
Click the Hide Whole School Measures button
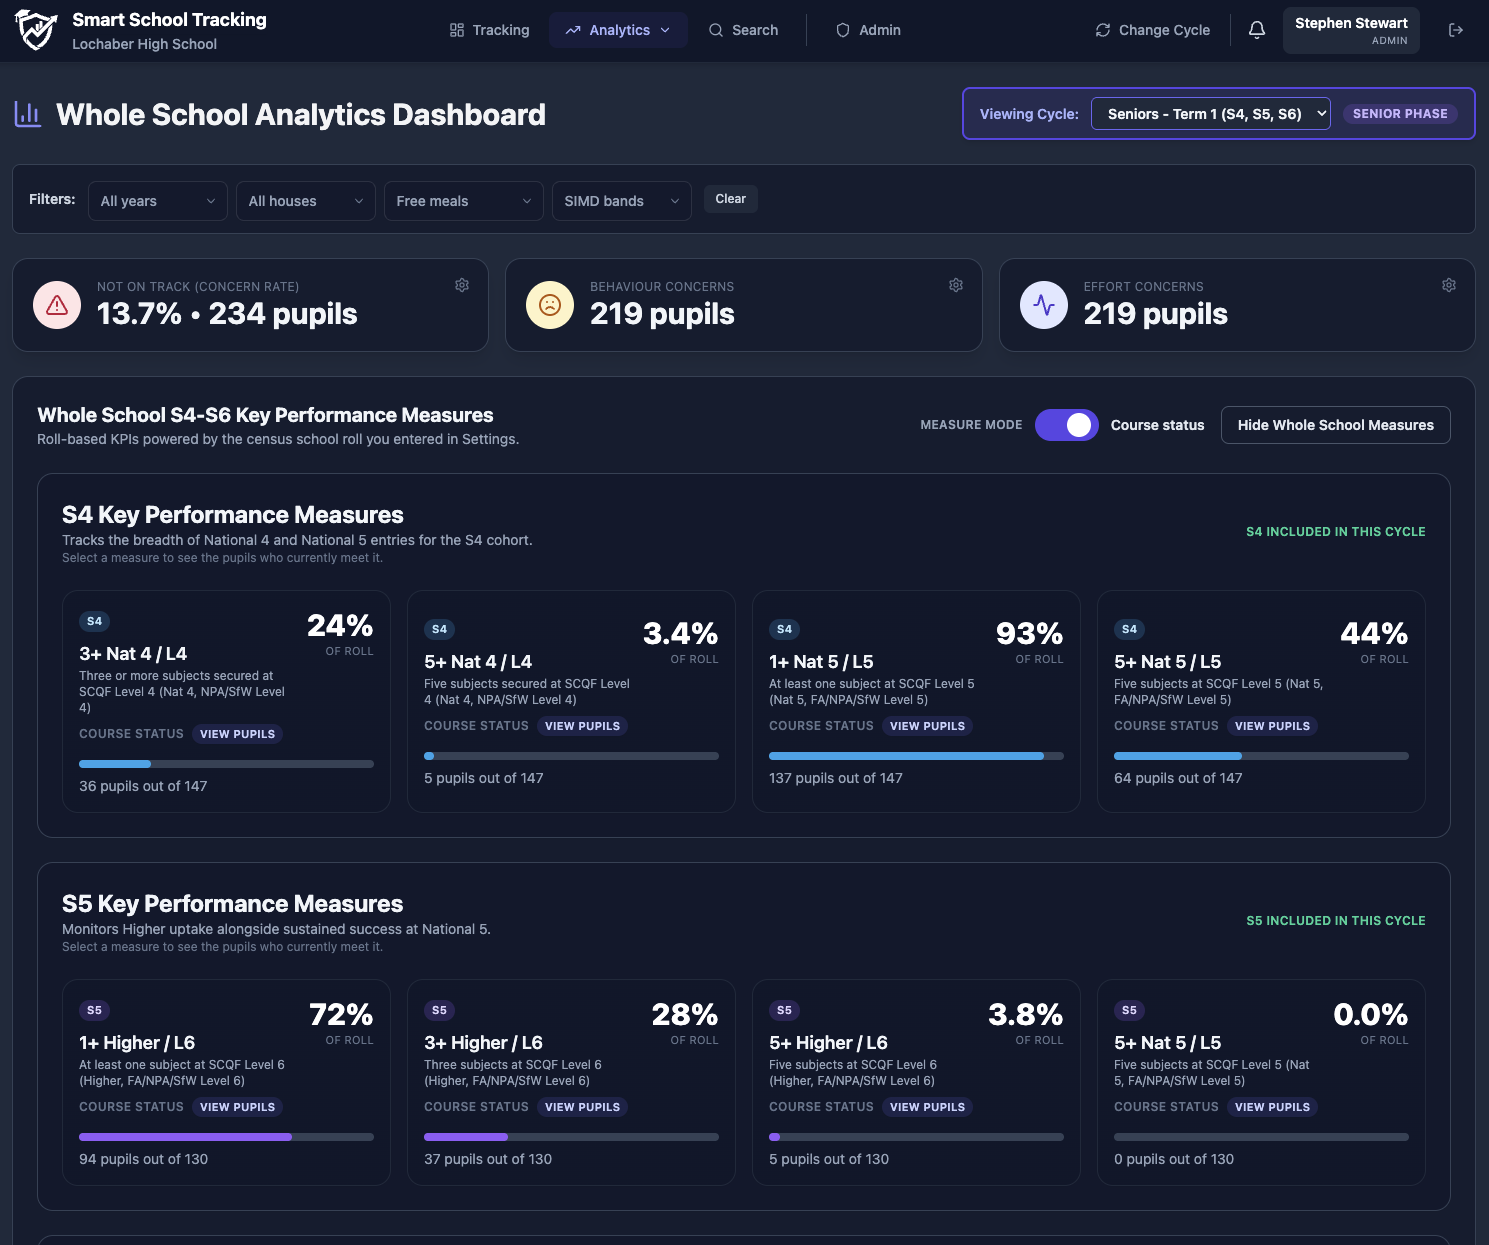[1335, 425]
